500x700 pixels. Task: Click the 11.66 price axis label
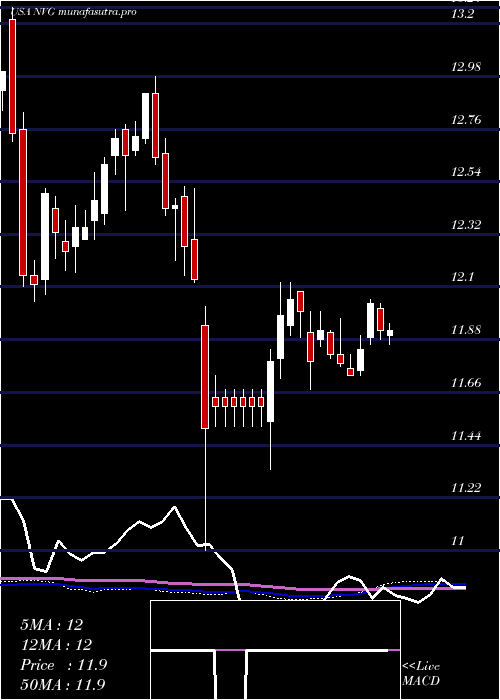[467, 383]
